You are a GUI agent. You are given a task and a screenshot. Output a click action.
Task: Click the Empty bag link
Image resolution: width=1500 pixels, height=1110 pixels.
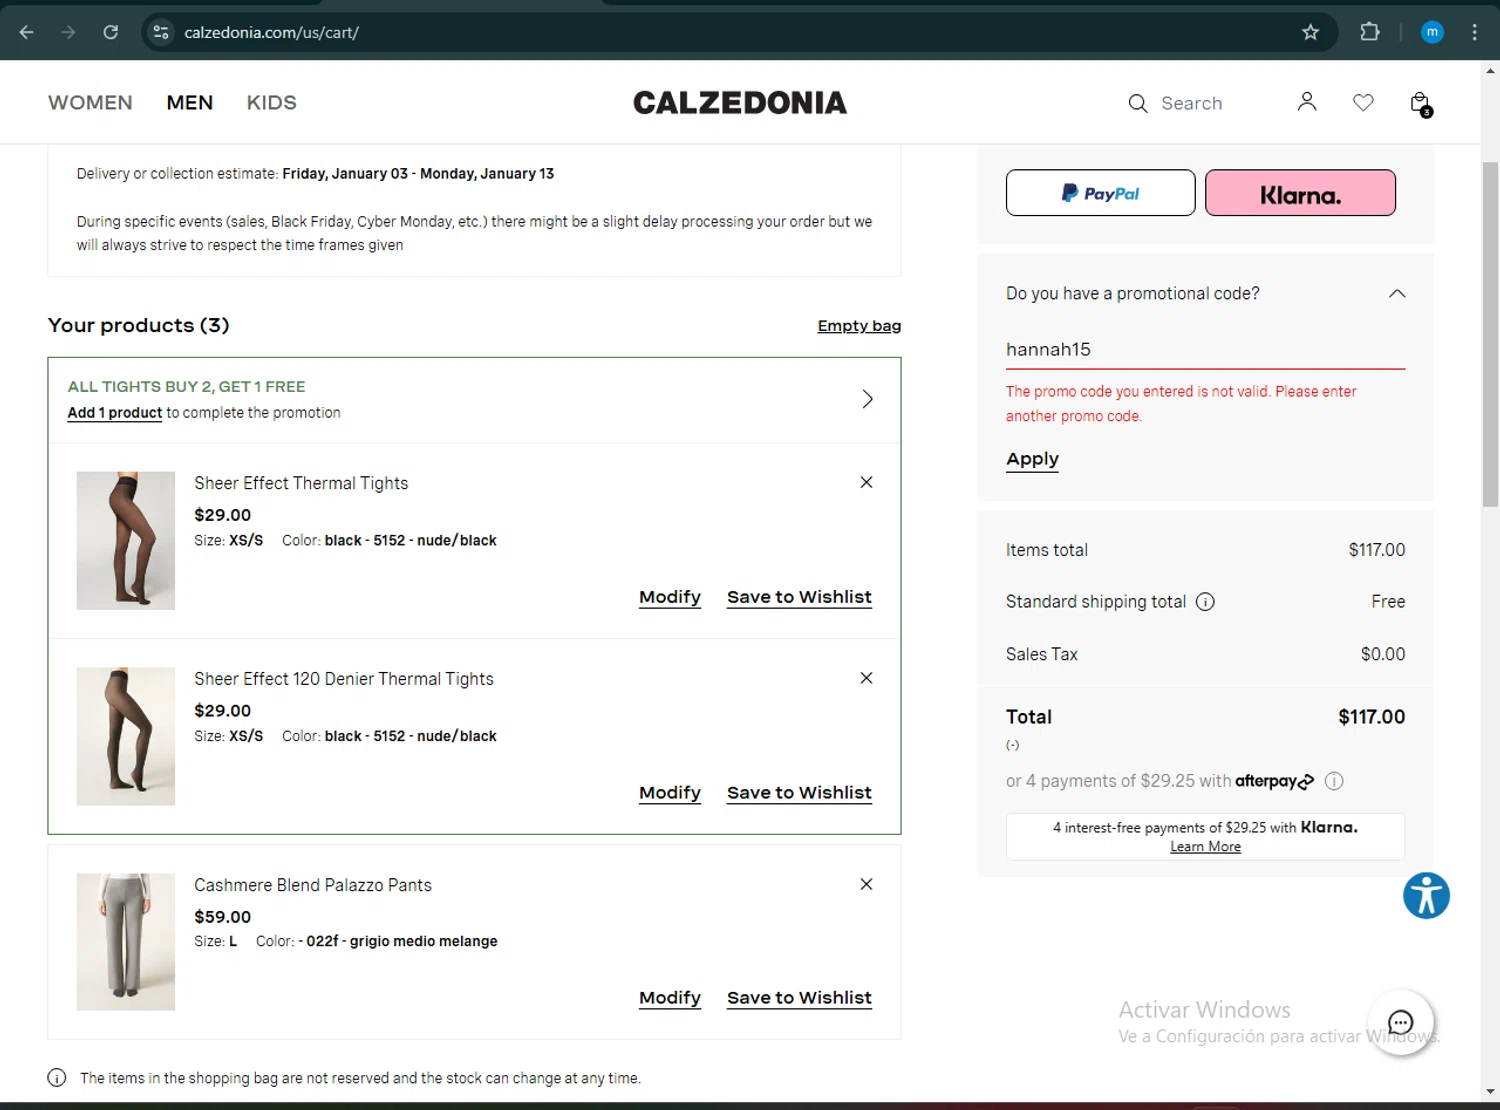click(x=859, y=326)
